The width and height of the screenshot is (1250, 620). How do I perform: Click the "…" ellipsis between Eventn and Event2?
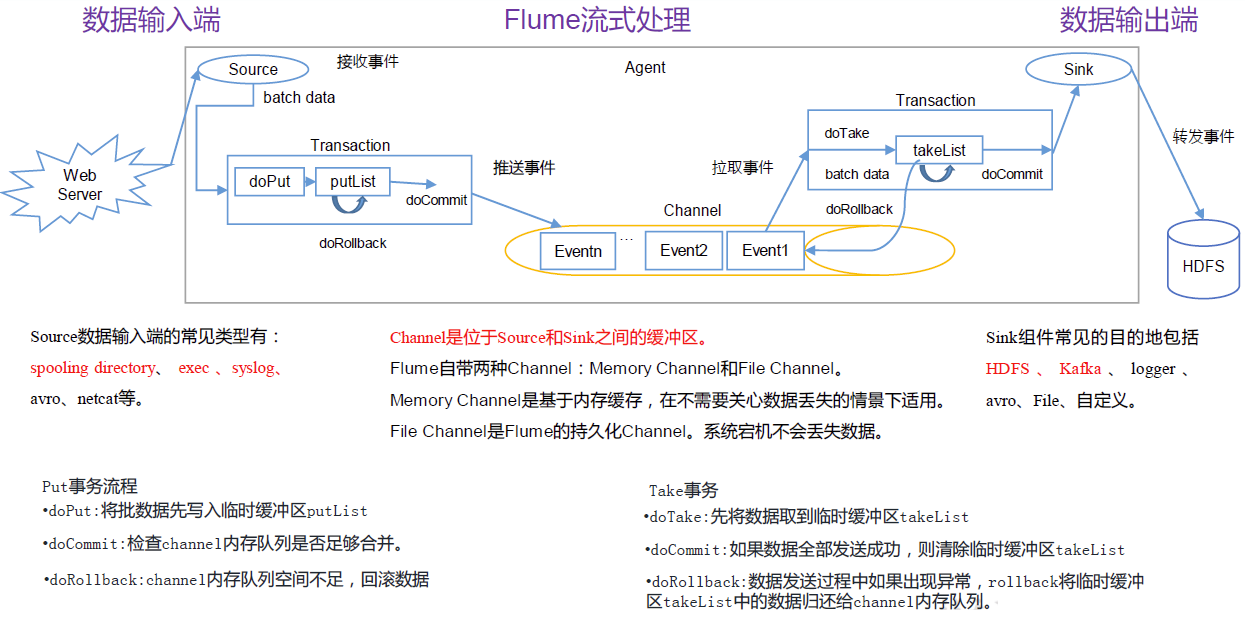coord(627,238)
